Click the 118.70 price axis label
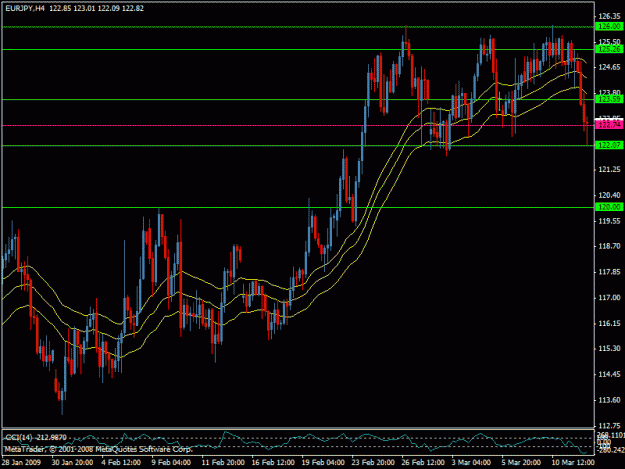This screenshot has height=469, width=625. pyautogui.click(x=609, y=246)
